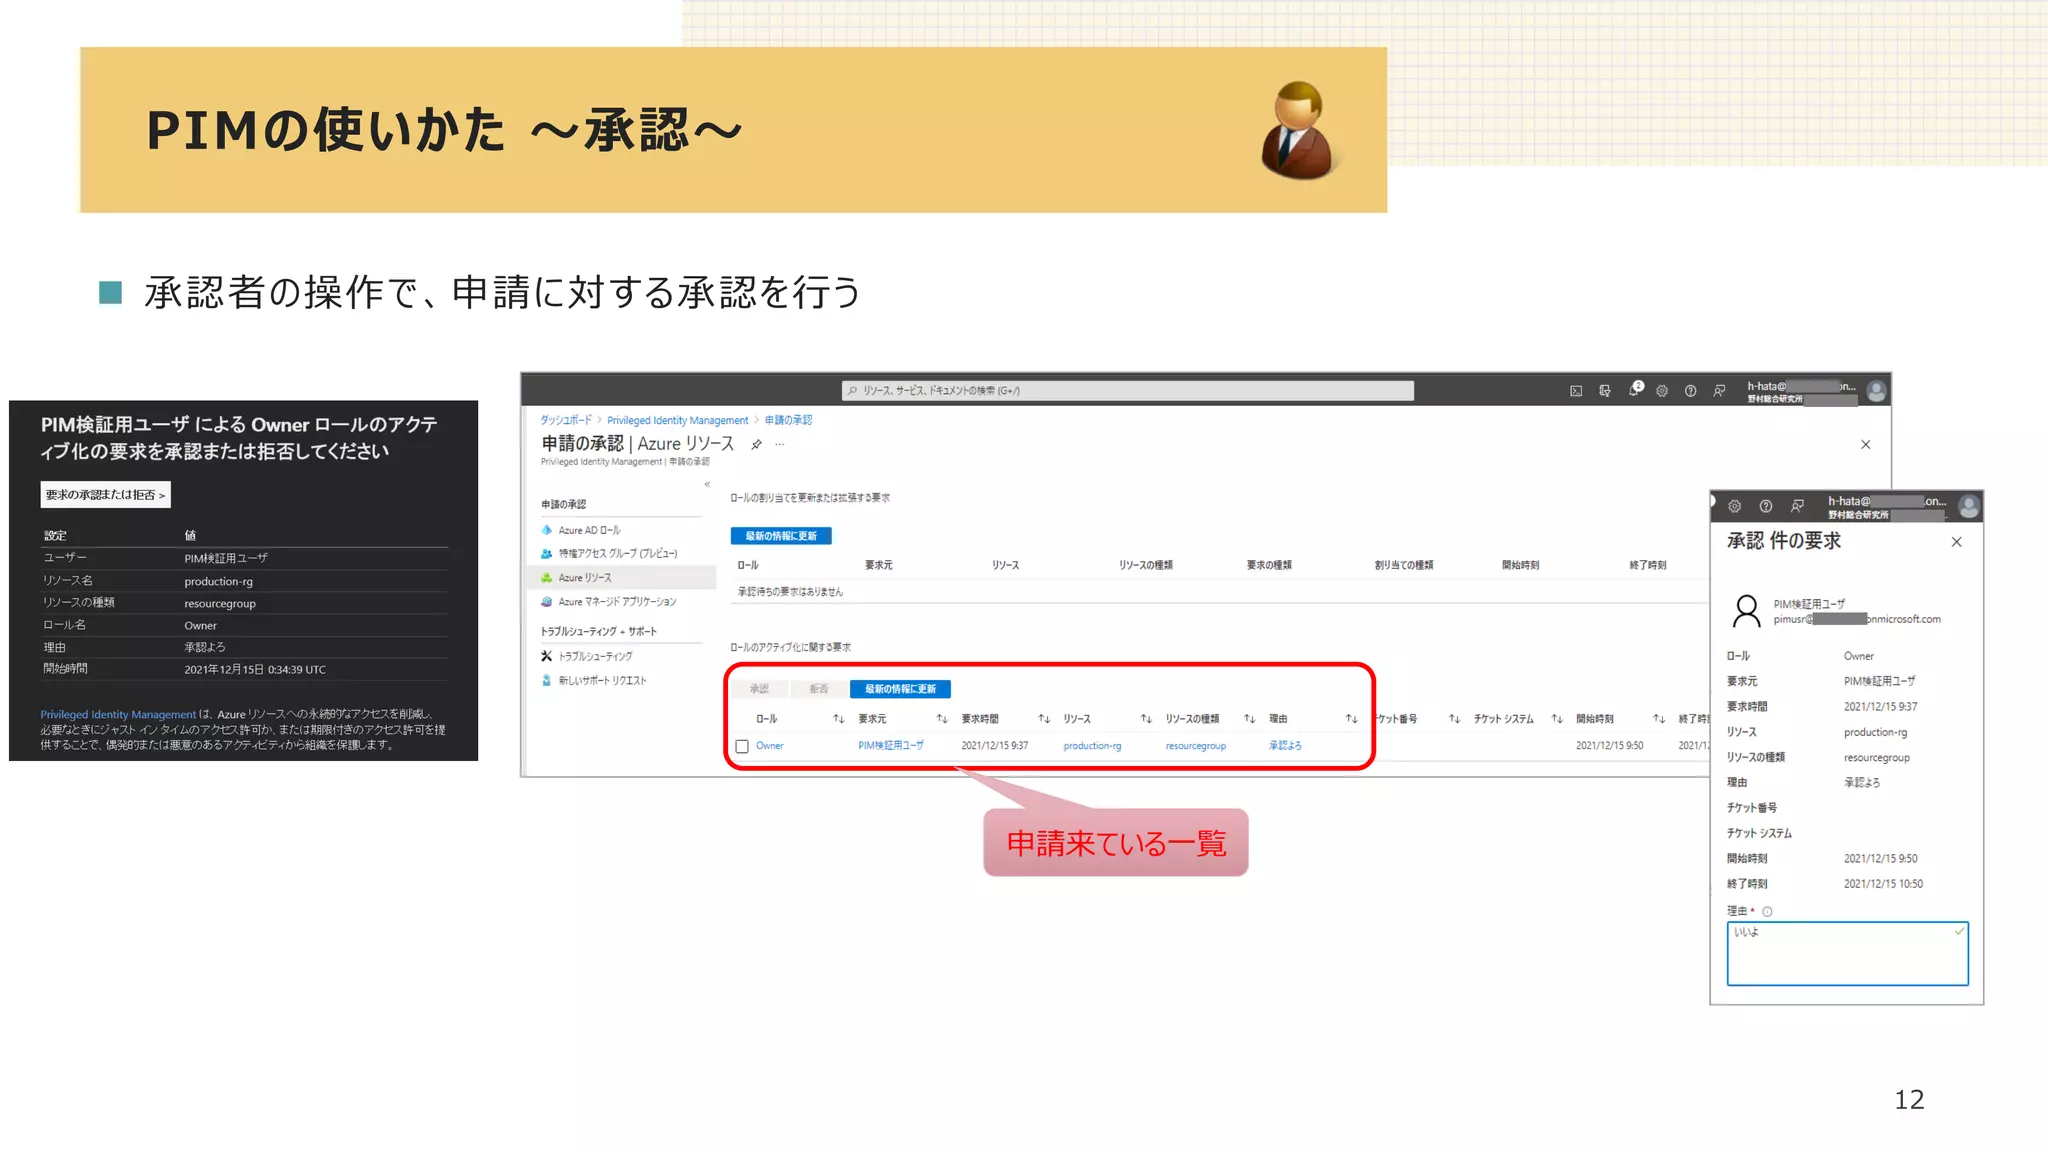
Task: Click the info icon next to required 理由 label
Action: pos(1767,912)
